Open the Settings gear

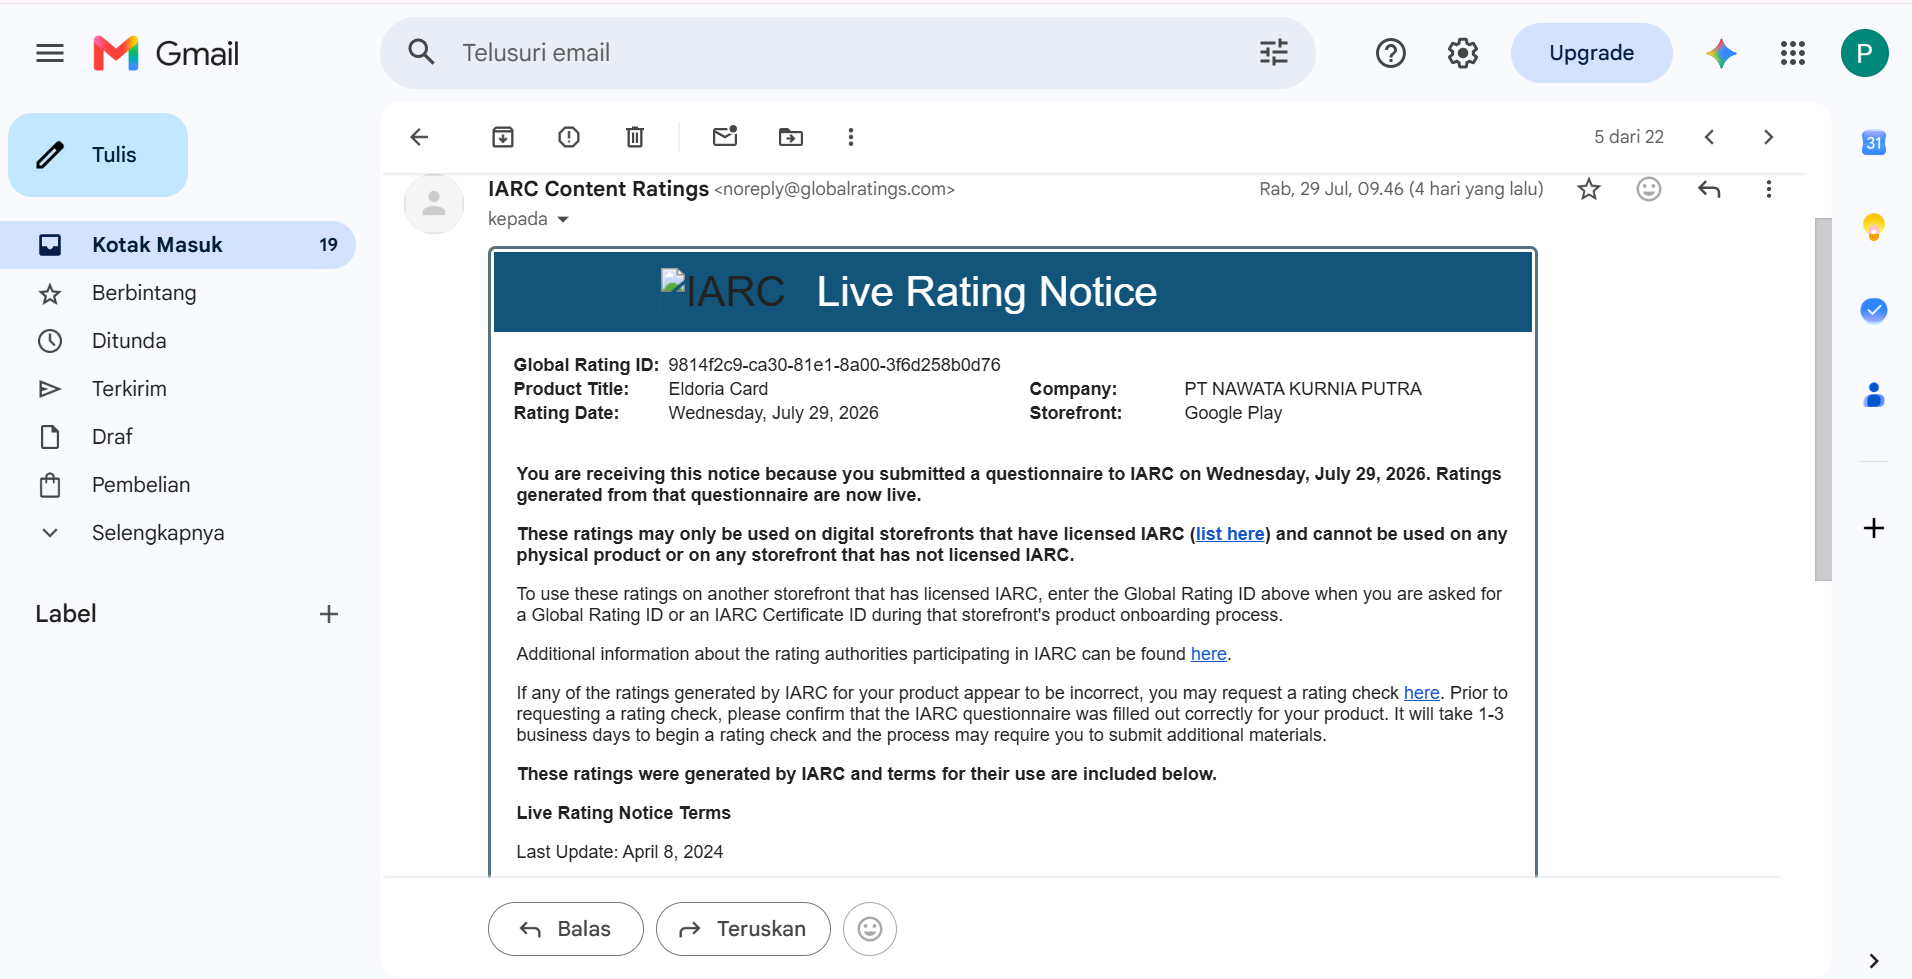coord(1462,53)
